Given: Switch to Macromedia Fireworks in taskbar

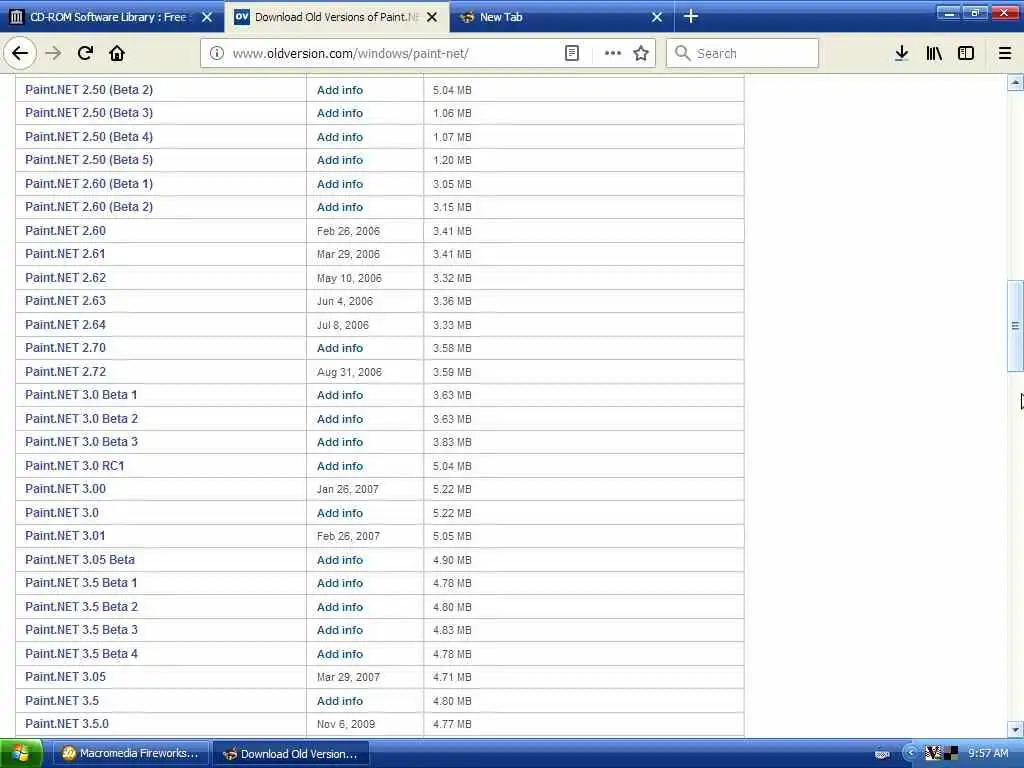Looking at the screenshot, I should click(x=130, y=754).
